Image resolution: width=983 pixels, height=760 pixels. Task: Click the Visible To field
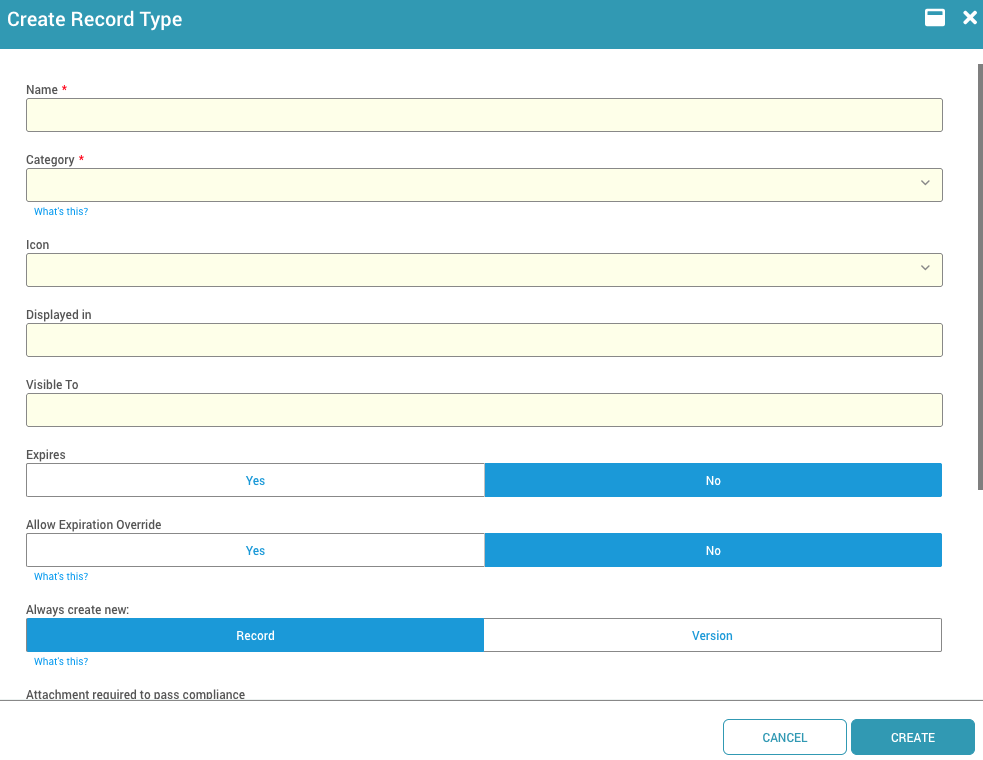pos(484,410)
